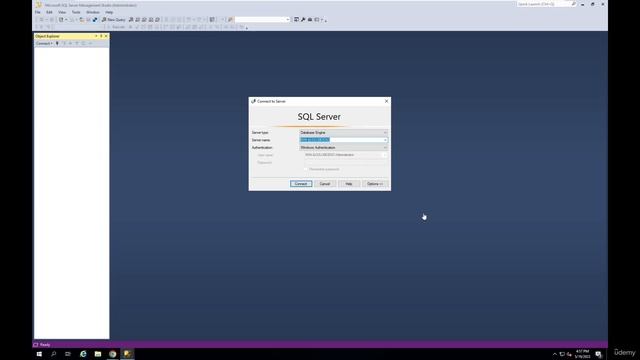Open File Explorer from the taskbar
This screenshot has width=640, height=360.
click(x=98, y=354)
